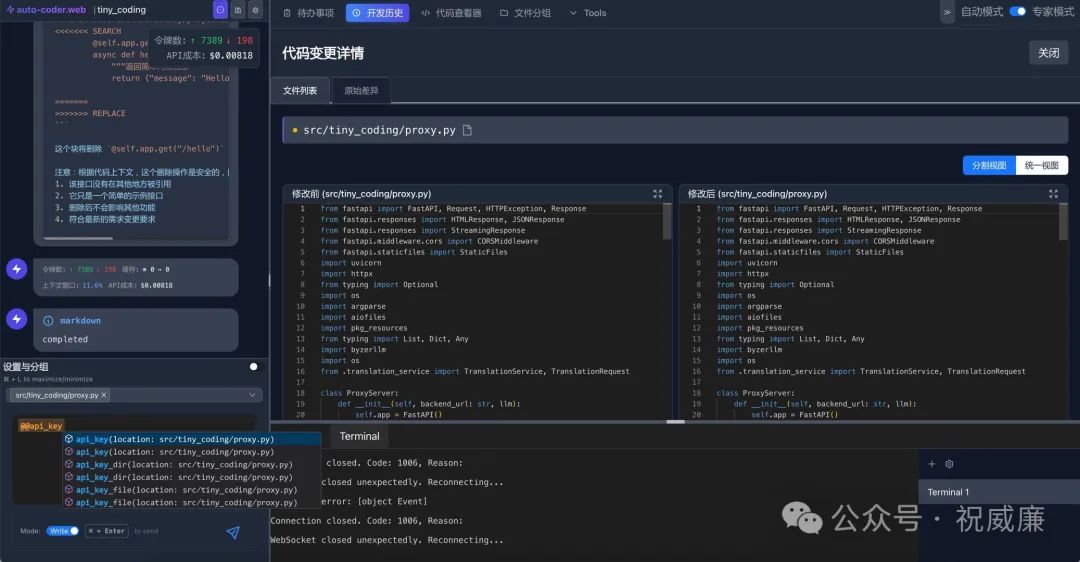1080x562 pixels.
Task: Open the chat panel icon in header
Action: coord(220,10)
